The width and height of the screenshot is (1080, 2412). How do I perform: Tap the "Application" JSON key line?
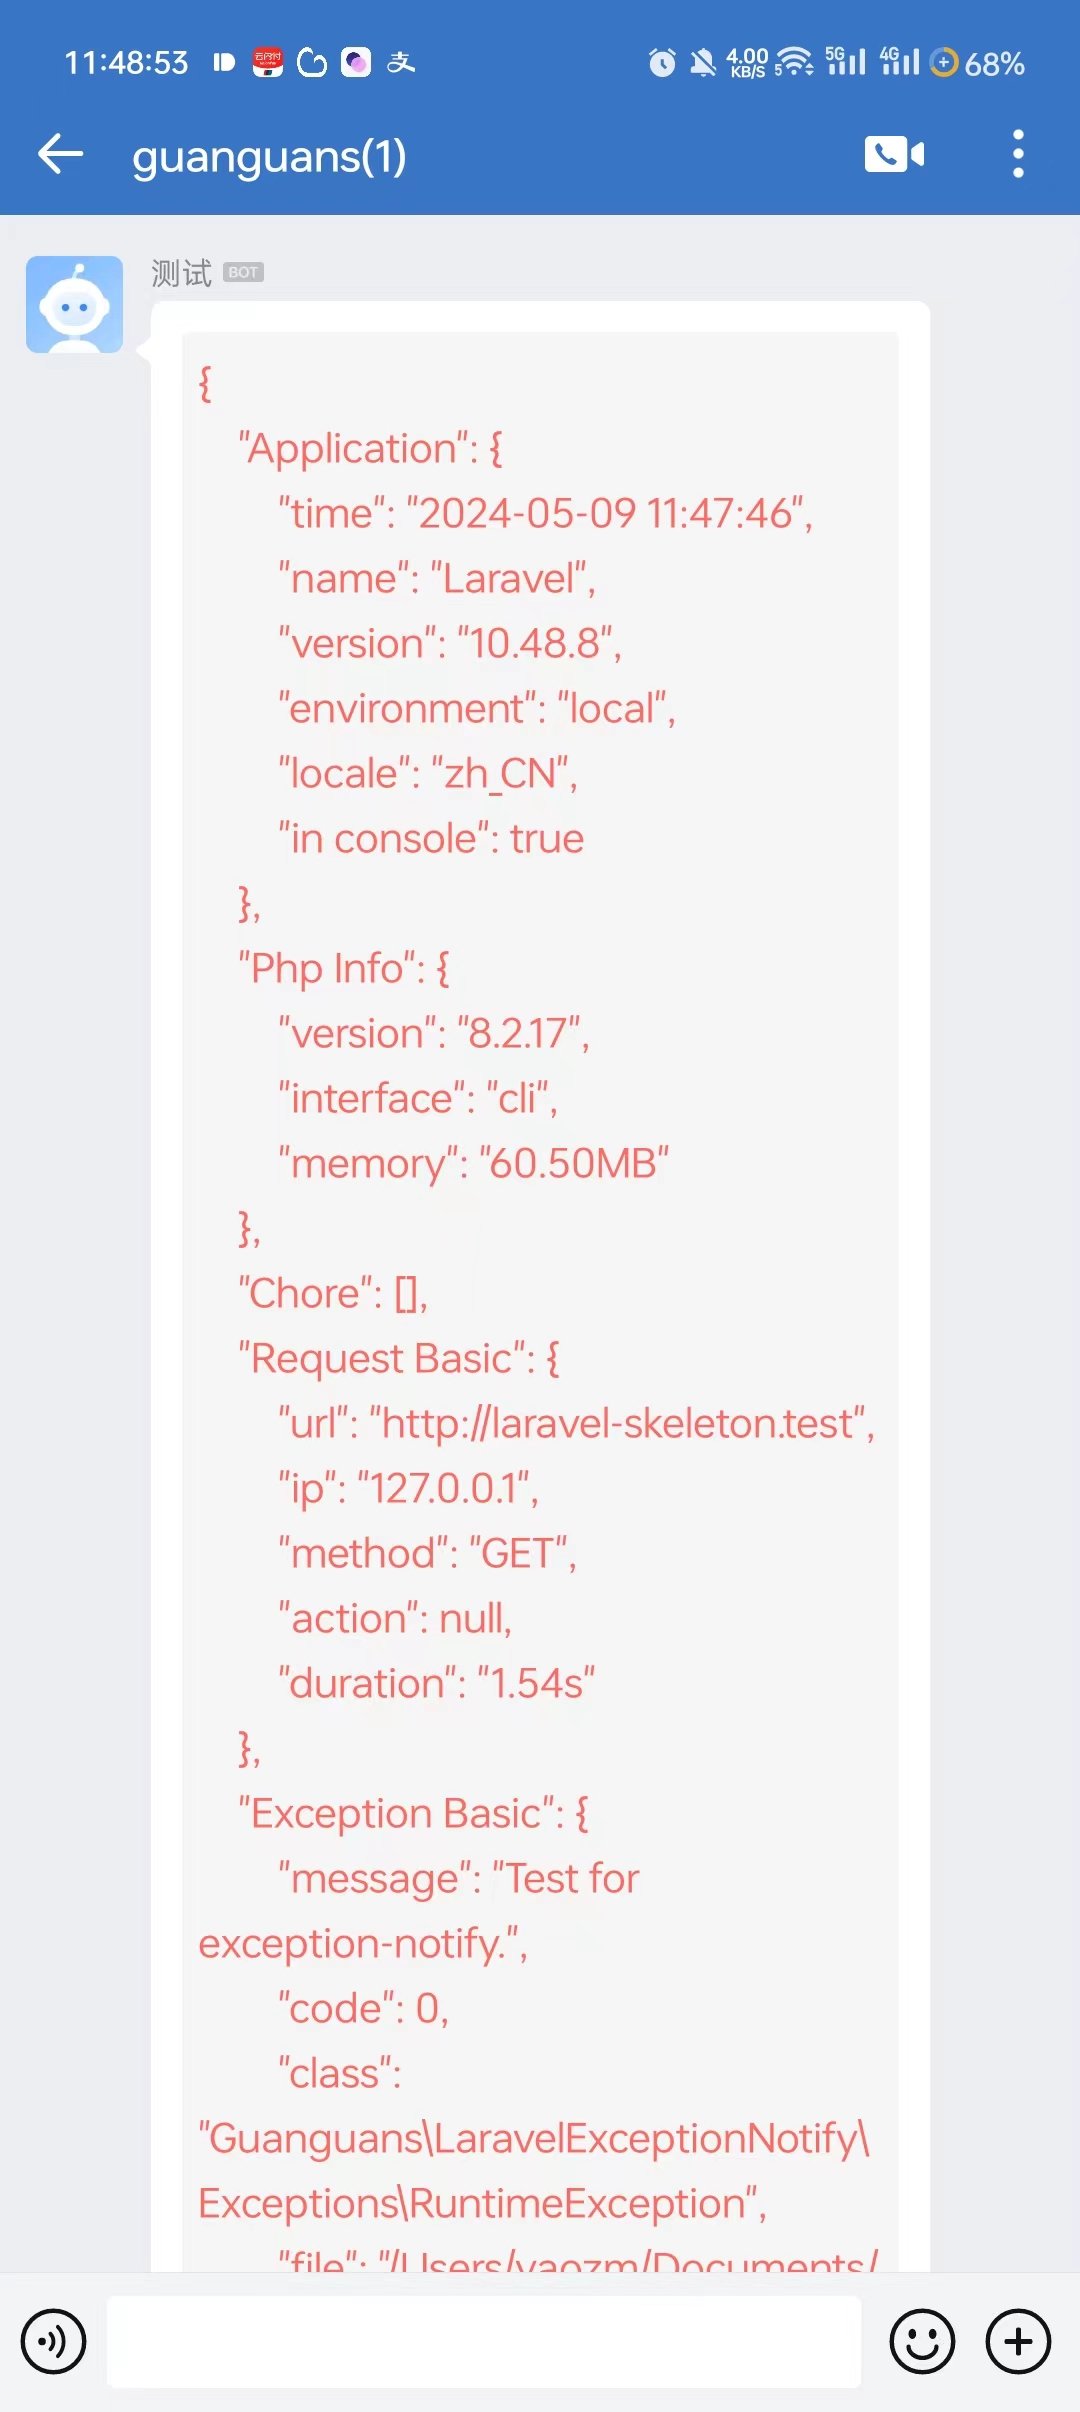tap(370, 448)
